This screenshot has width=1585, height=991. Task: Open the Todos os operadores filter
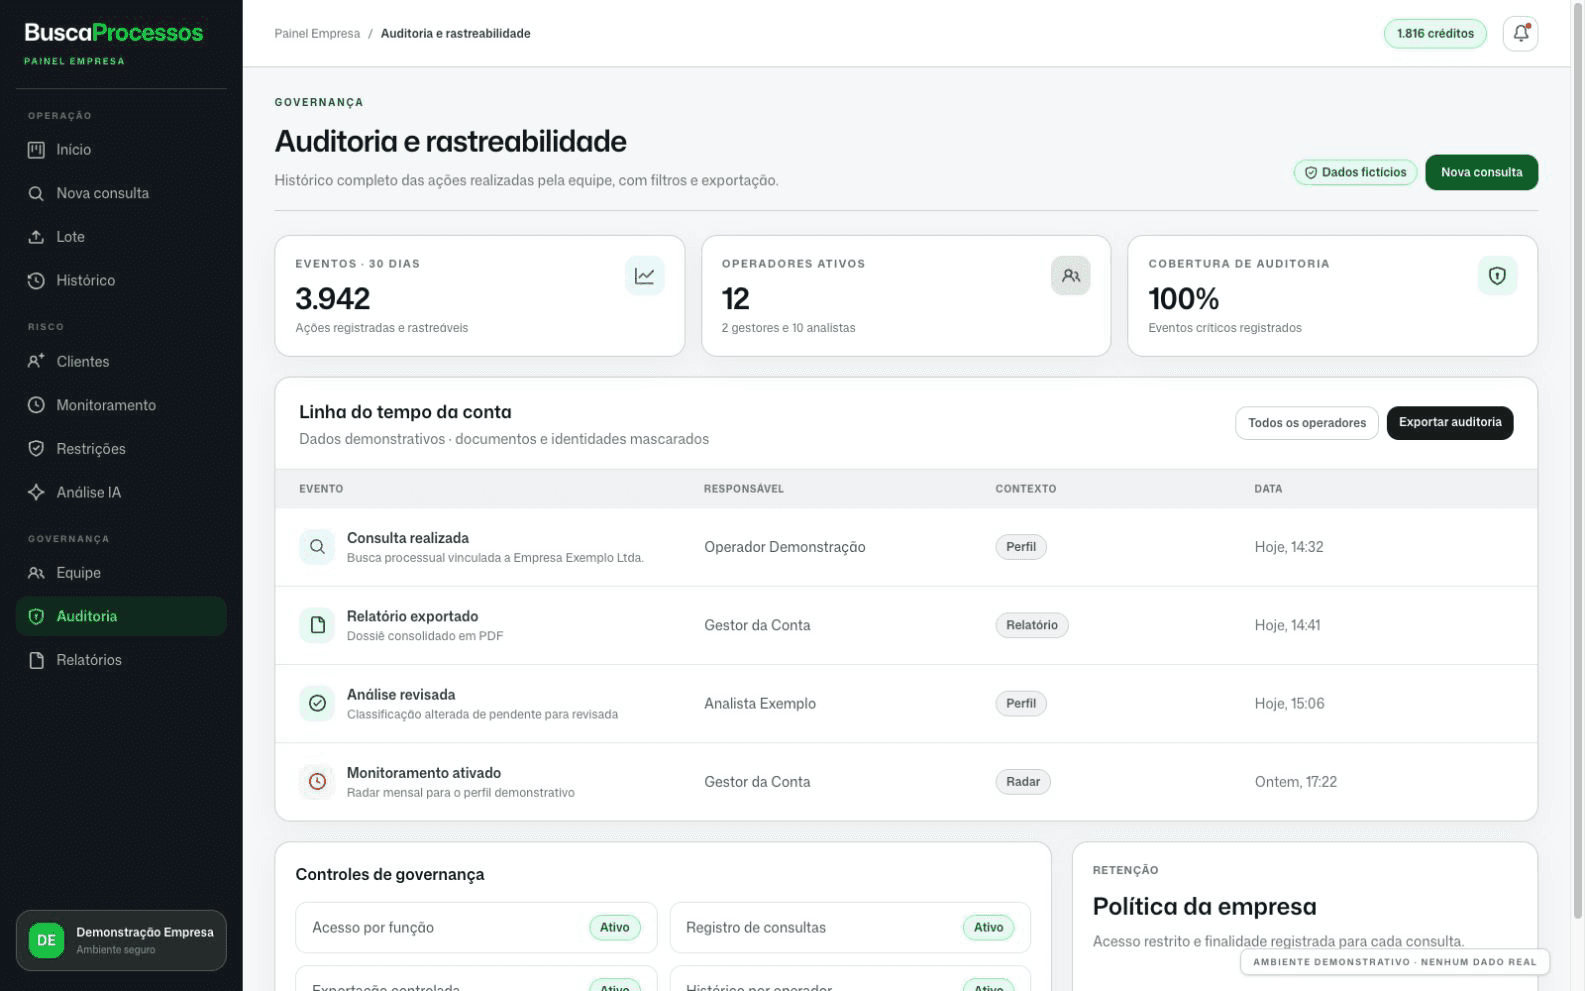1307,423
